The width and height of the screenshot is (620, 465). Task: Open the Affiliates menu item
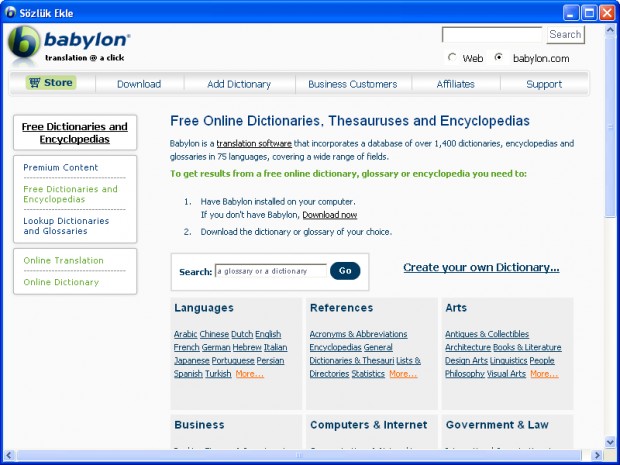(456, 84)
